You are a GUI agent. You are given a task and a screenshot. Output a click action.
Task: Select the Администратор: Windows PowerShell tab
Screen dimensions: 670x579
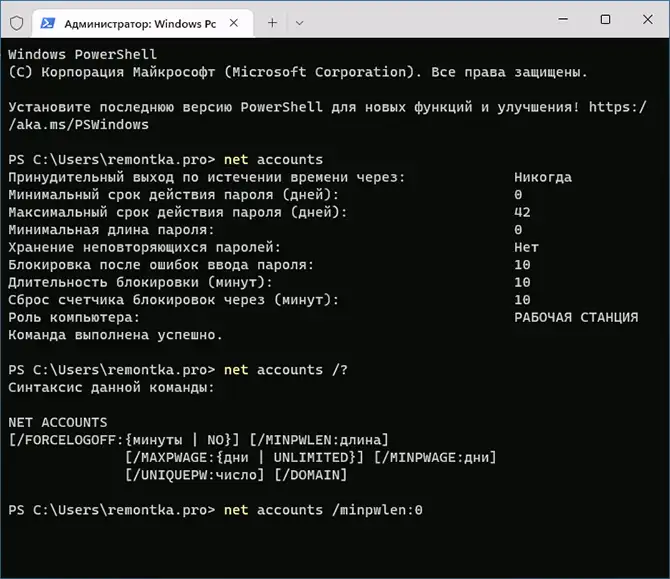pyautogui.click(x=143, y=23)
